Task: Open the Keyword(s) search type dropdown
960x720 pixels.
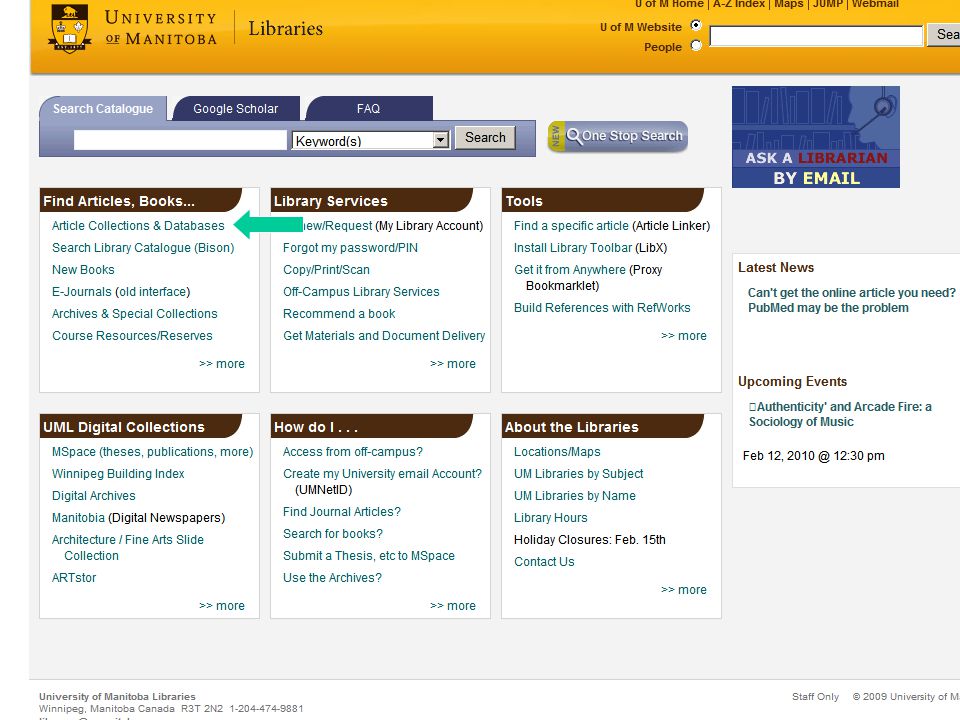Action: 370,140
